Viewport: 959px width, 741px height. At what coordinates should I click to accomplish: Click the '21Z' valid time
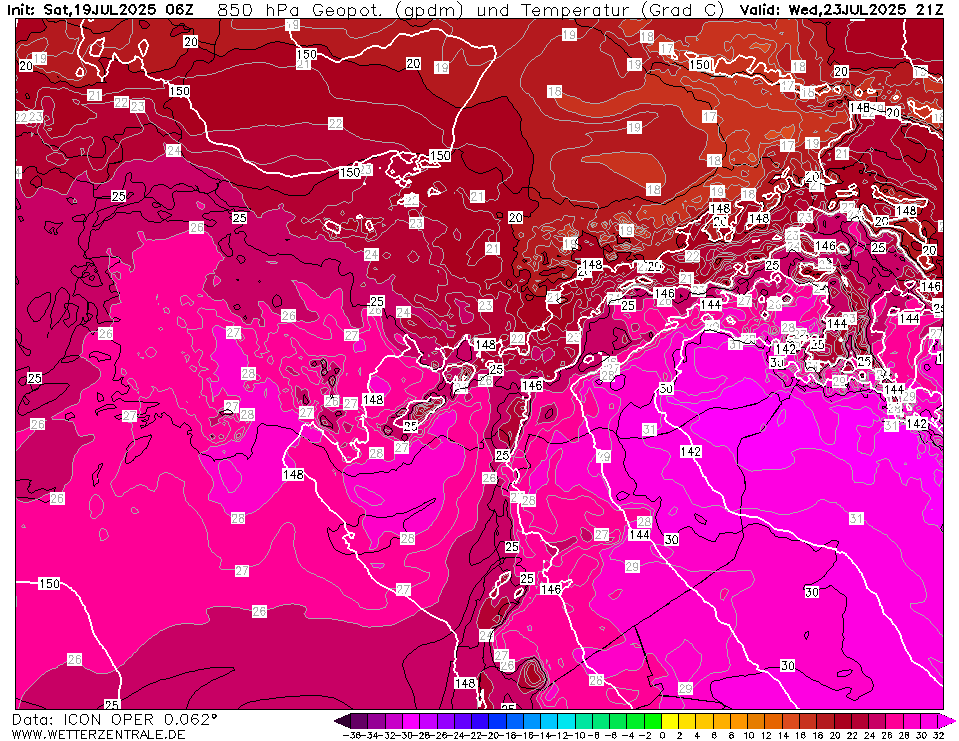coord(929,10)
